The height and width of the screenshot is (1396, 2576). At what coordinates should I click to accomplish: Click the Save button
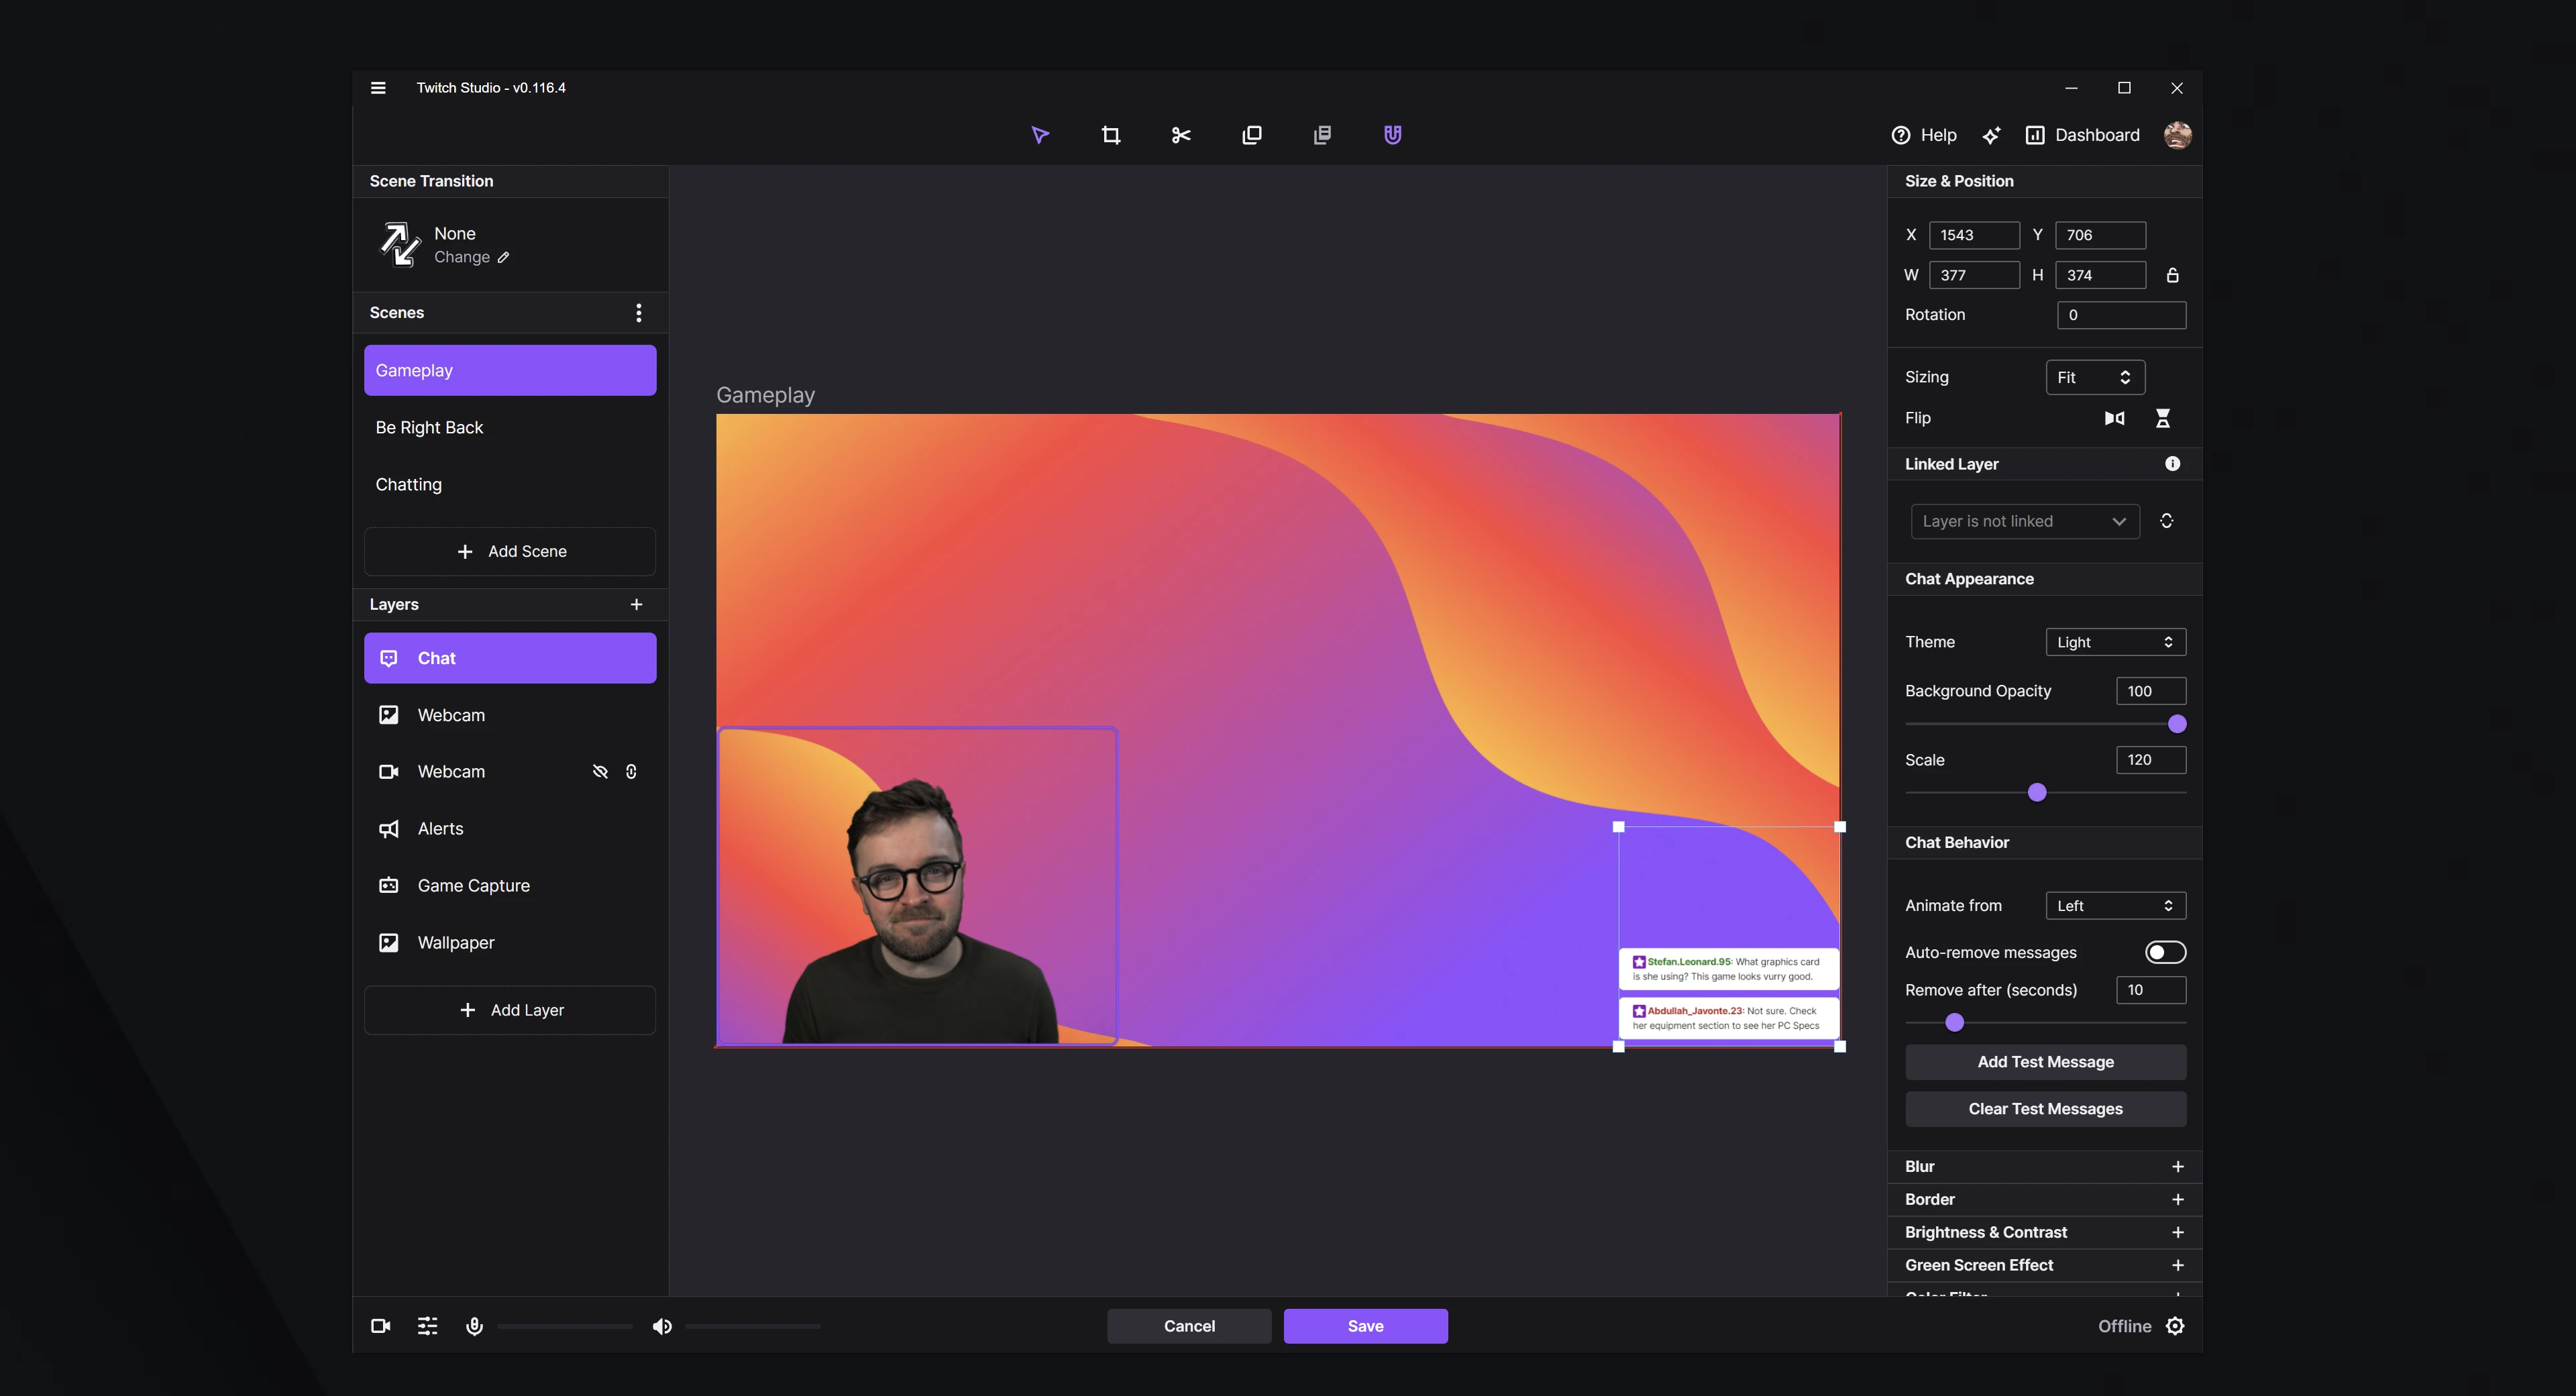pyautogui.click(x=1365, y=1326)
